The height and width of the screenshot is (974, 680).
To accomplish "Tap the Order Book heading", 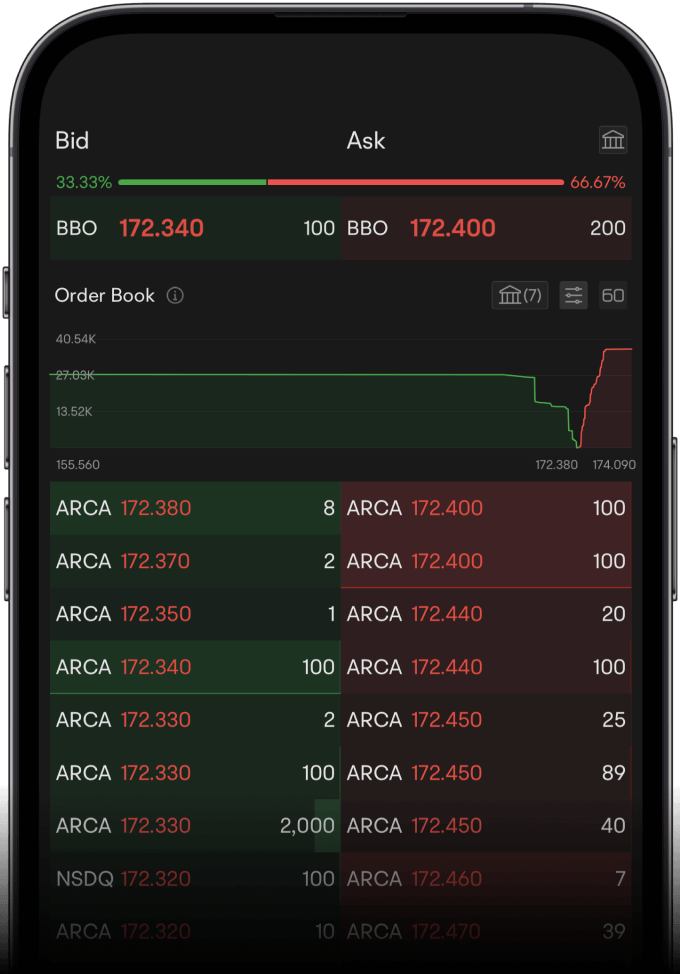I will (x=104, y=295).
